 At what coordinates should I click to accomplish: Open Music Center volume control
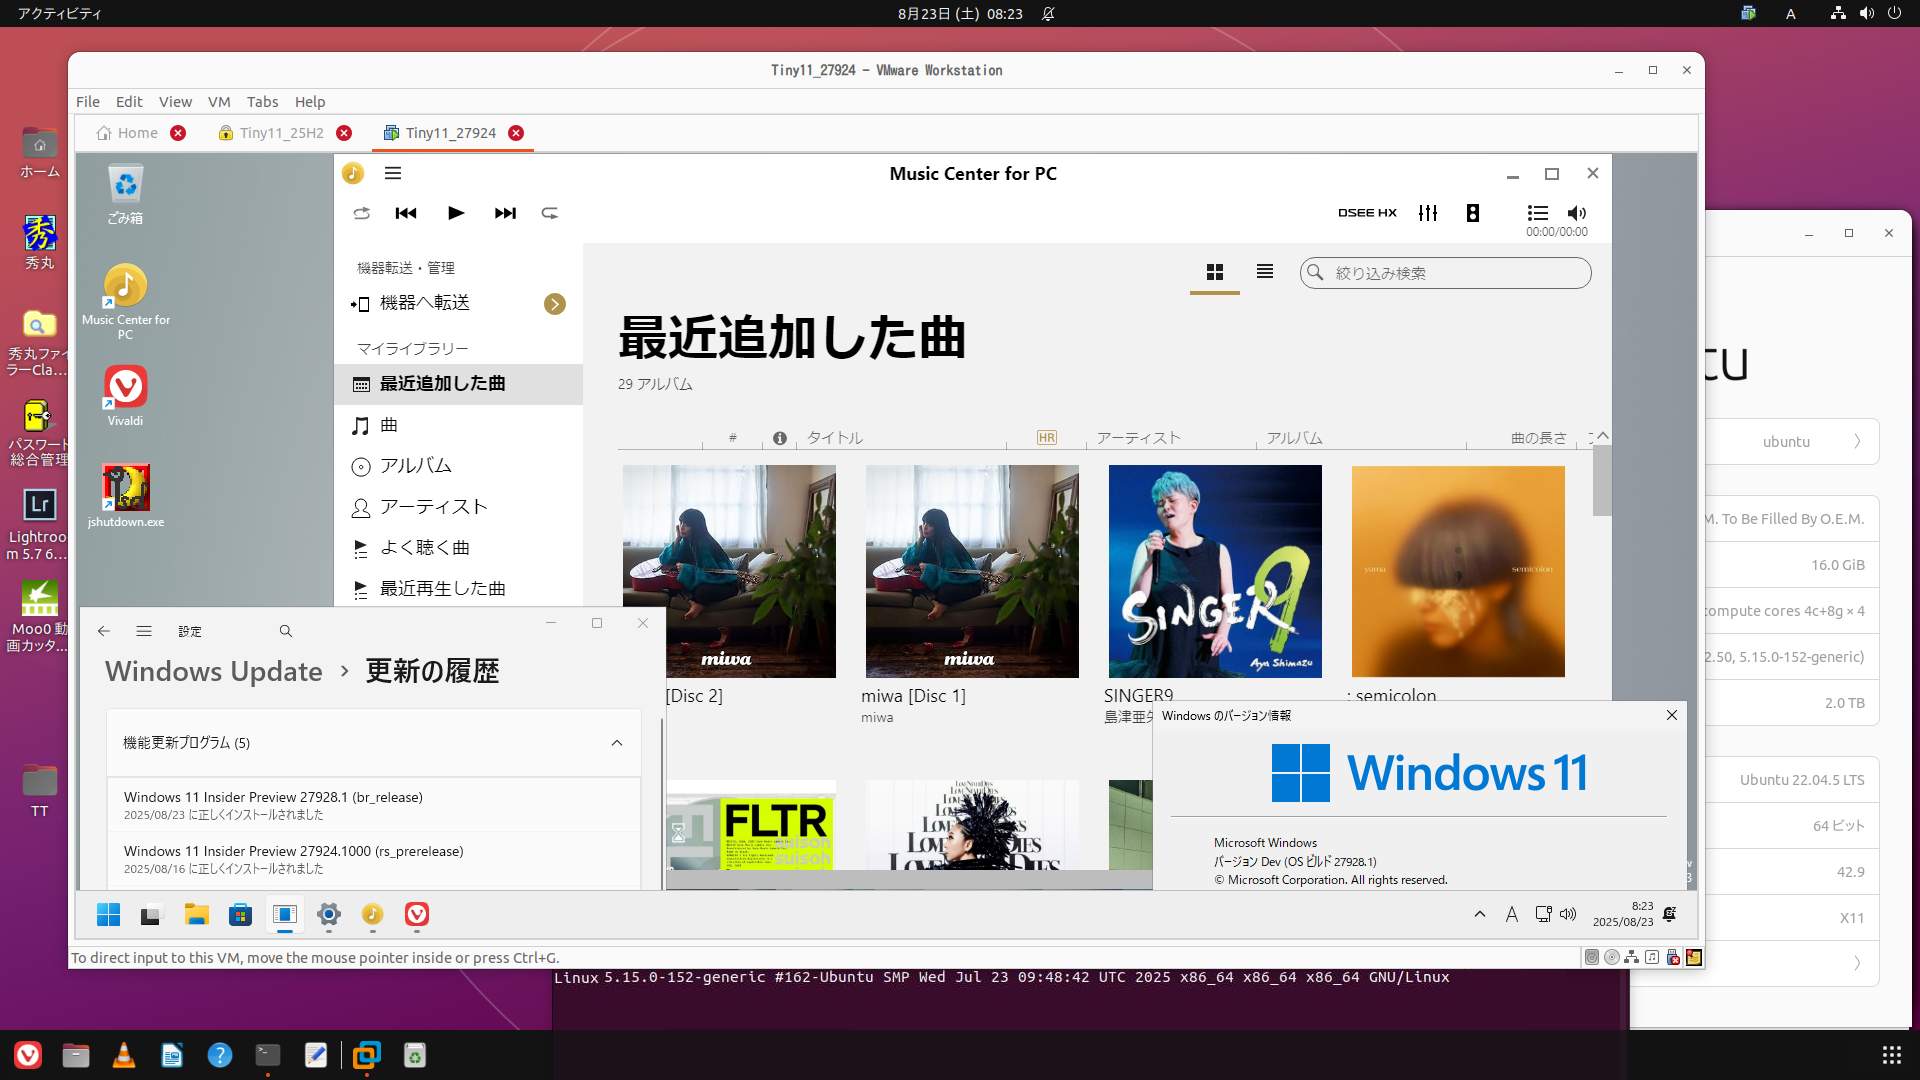(x=1577, y=213)
